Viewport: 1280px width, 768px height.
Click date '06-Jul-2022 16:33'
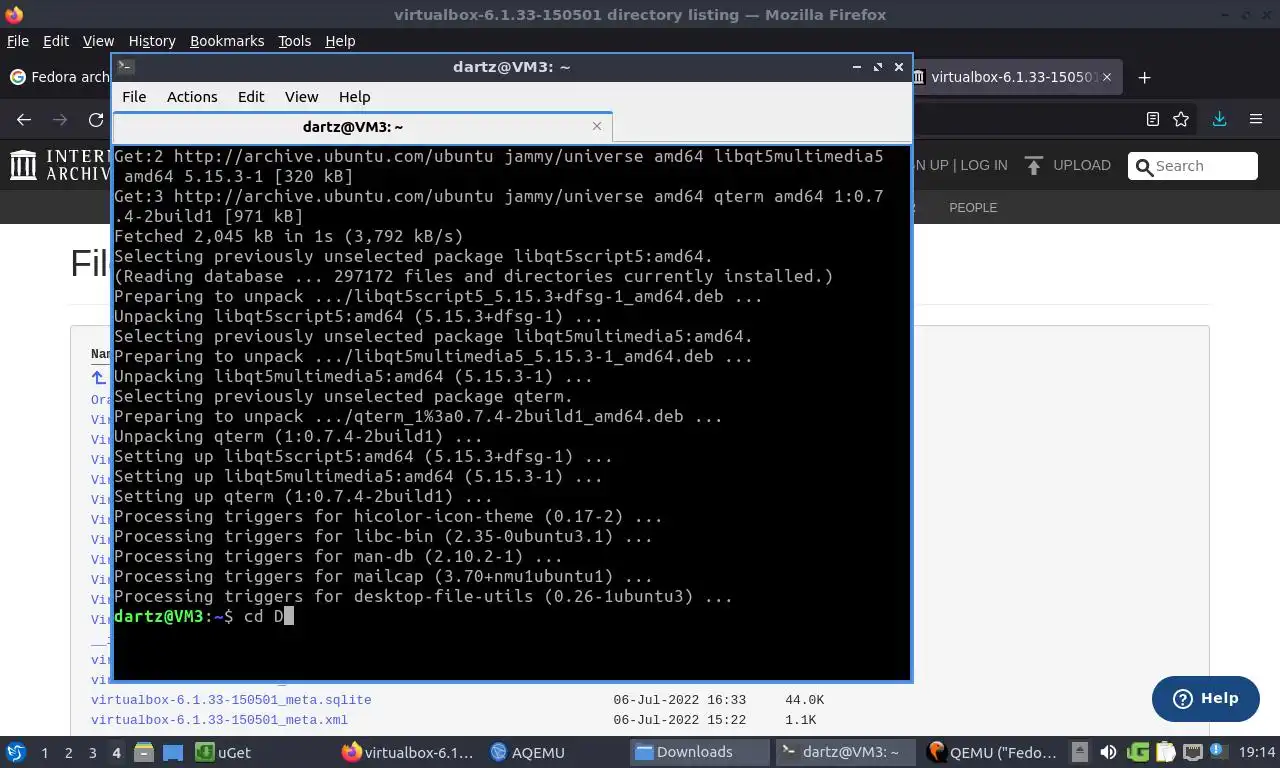(x=679, y=700)
